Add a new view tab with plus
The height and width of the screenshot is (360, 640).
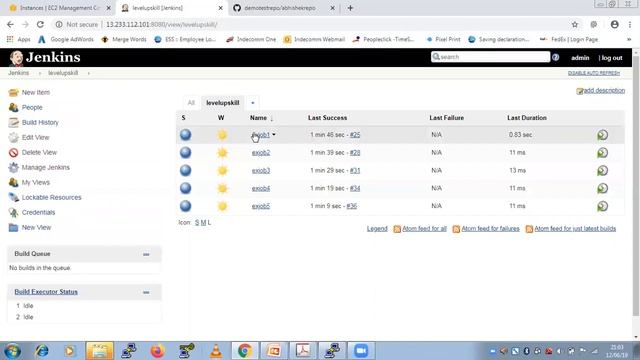(253, 103)
